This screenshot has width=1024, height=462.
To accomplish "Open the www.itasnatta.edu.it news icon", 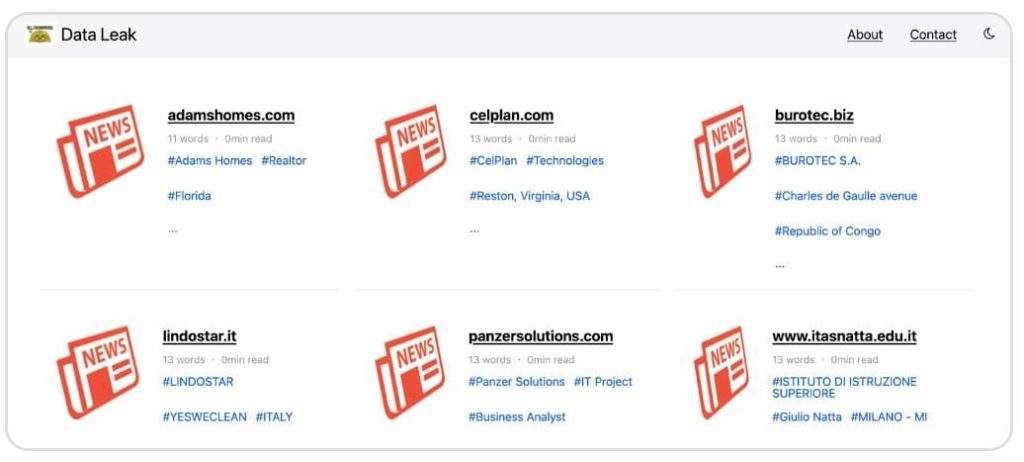I will click(x=721, y=372).
